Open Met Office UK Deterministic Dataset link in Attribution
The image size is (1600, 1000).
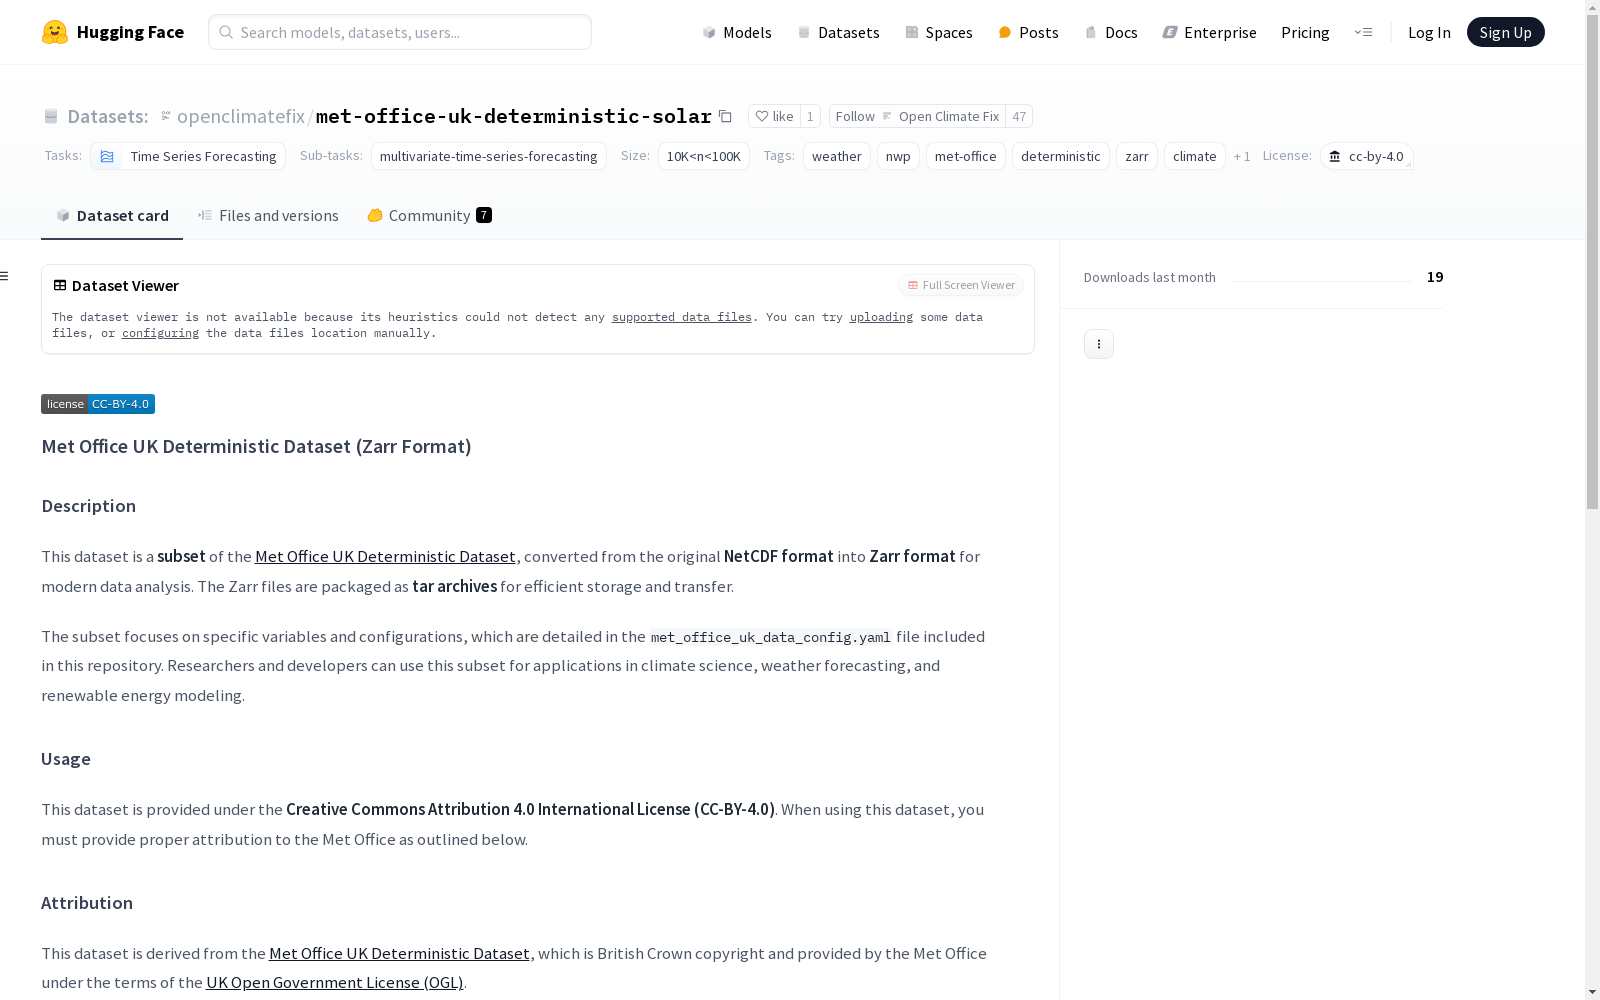(x=399, y=953)
